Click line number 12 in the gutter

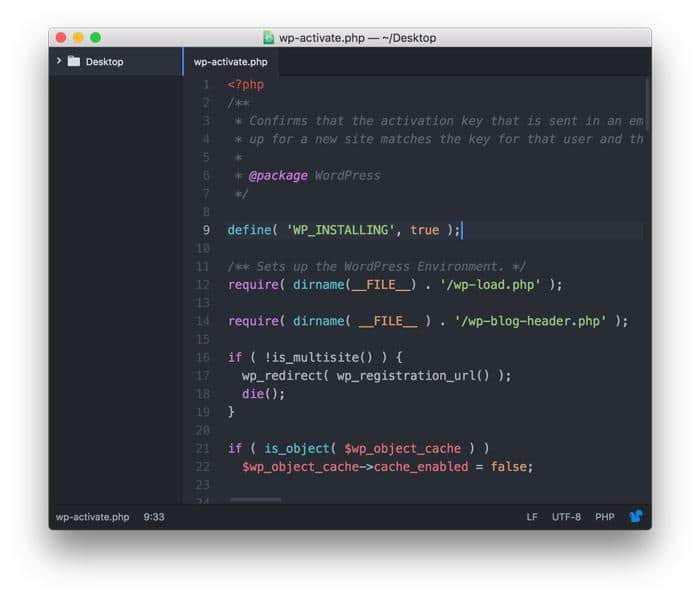pyautogui.click(x=203, y=285)
